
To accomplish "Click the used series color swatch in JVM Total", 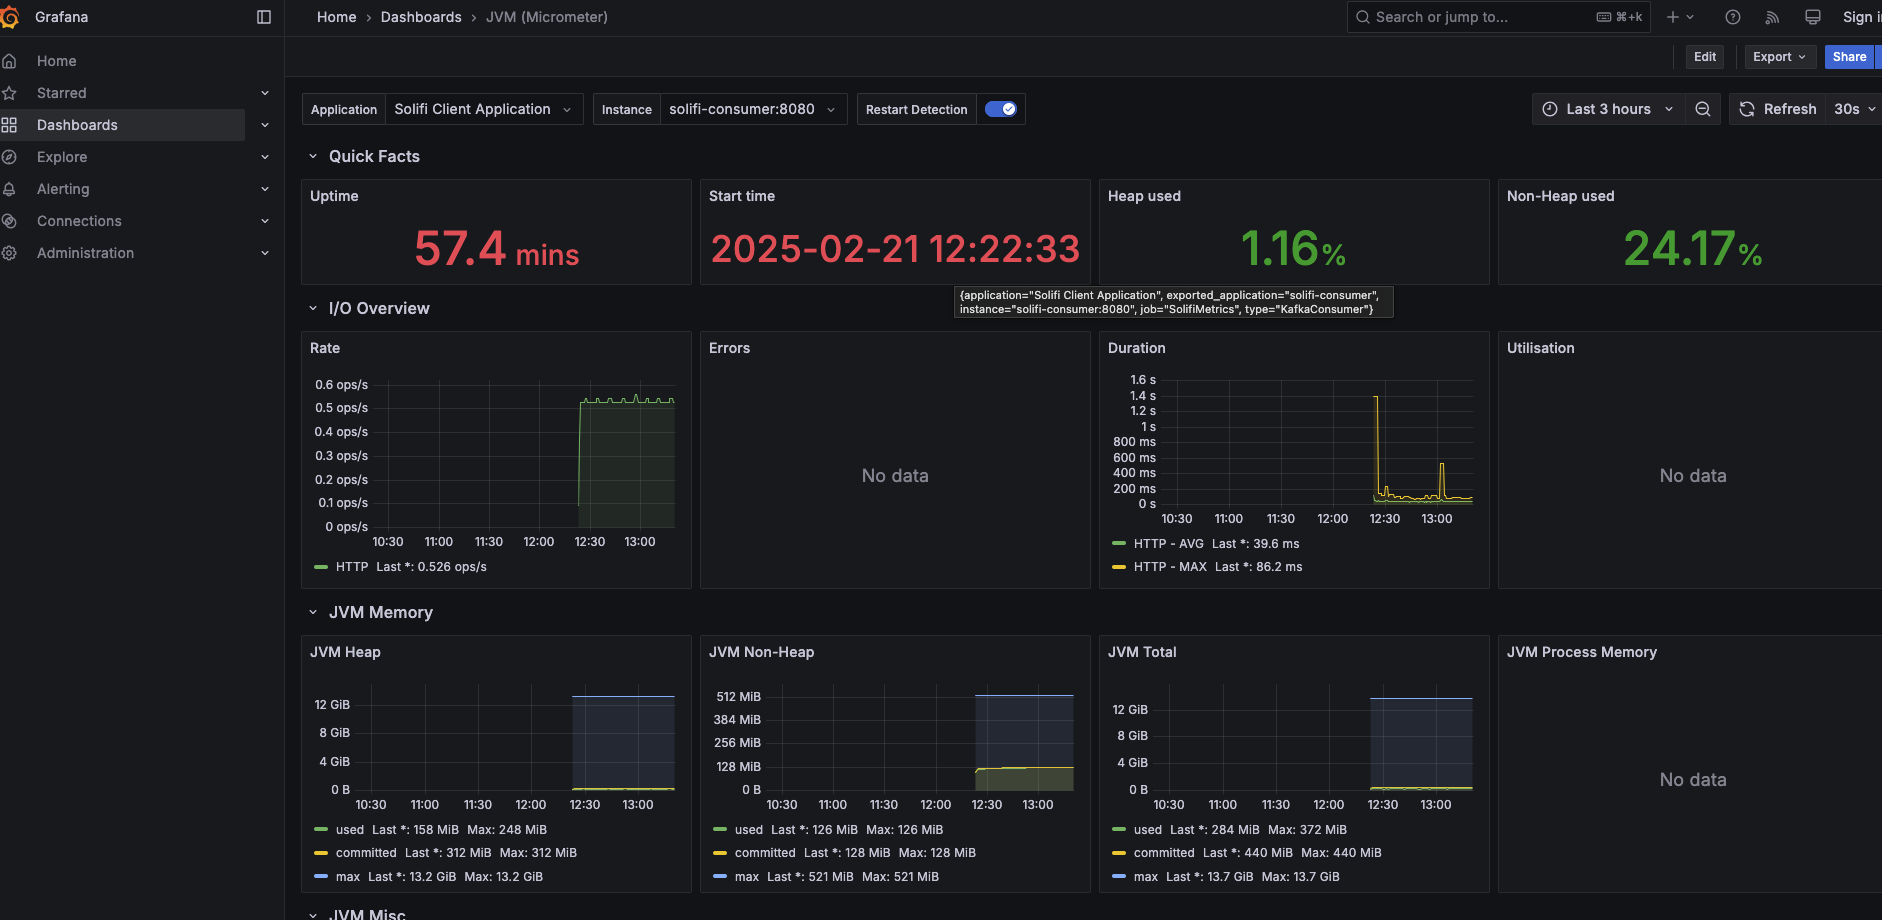I will pyautogui.click(x=1119, y=829).
